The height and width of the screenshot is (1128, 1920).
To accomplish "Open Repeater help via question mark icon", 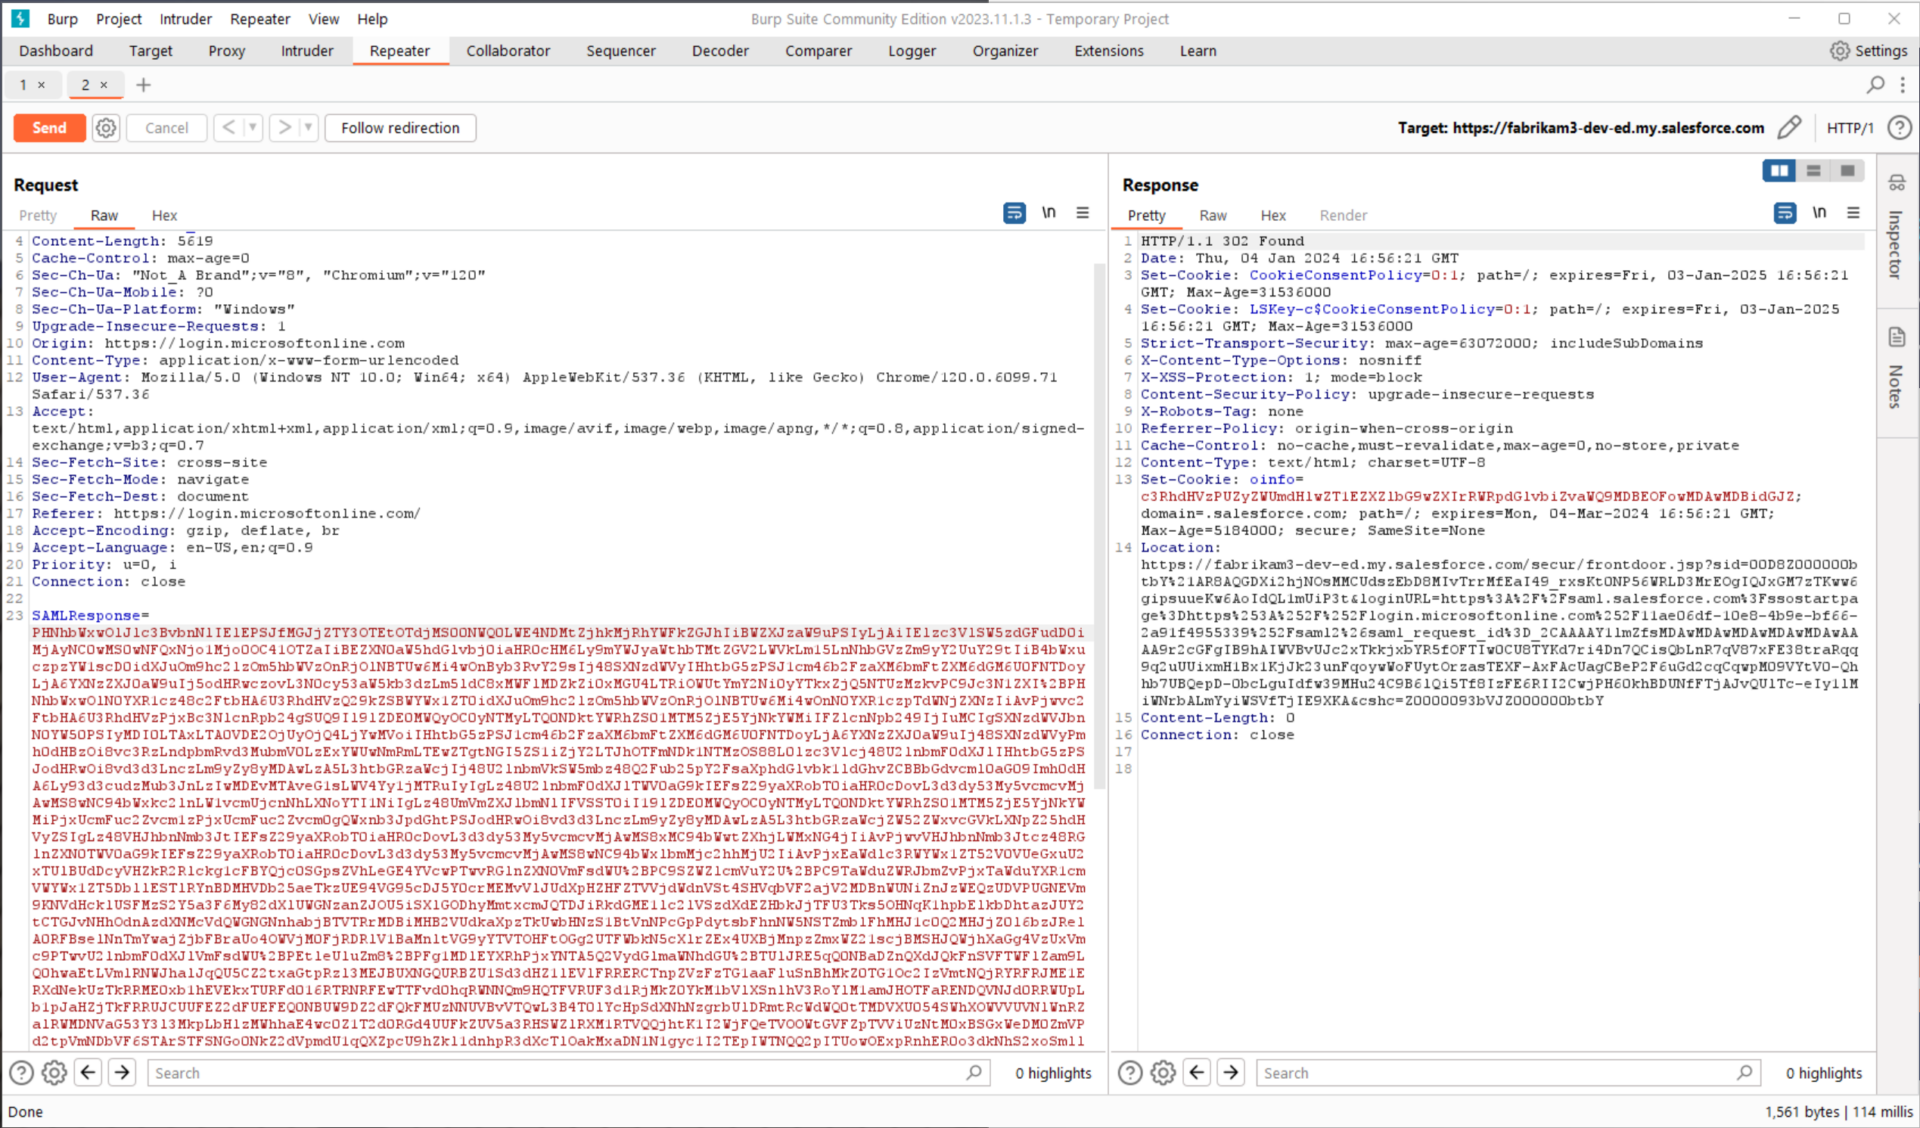I will coord(1899,128).
